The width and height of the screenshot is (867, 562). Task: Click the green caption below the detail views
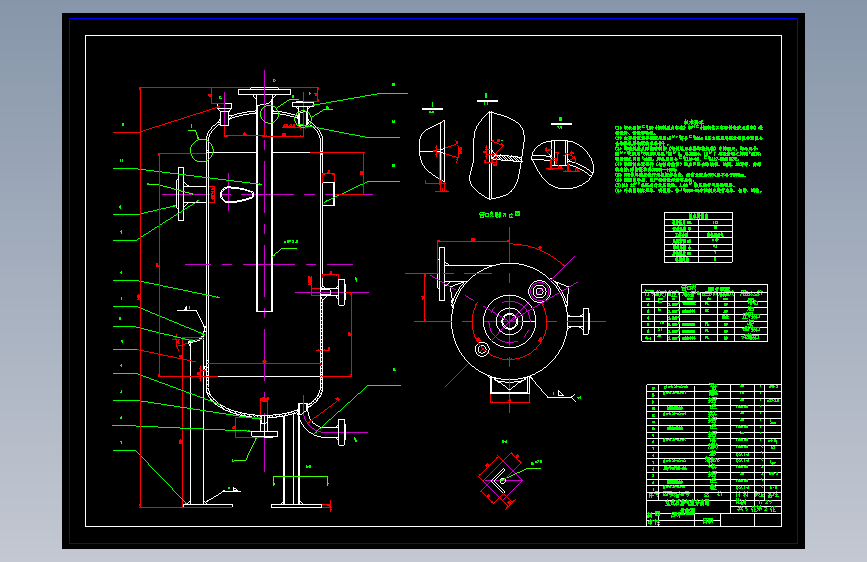click(499, 214)
